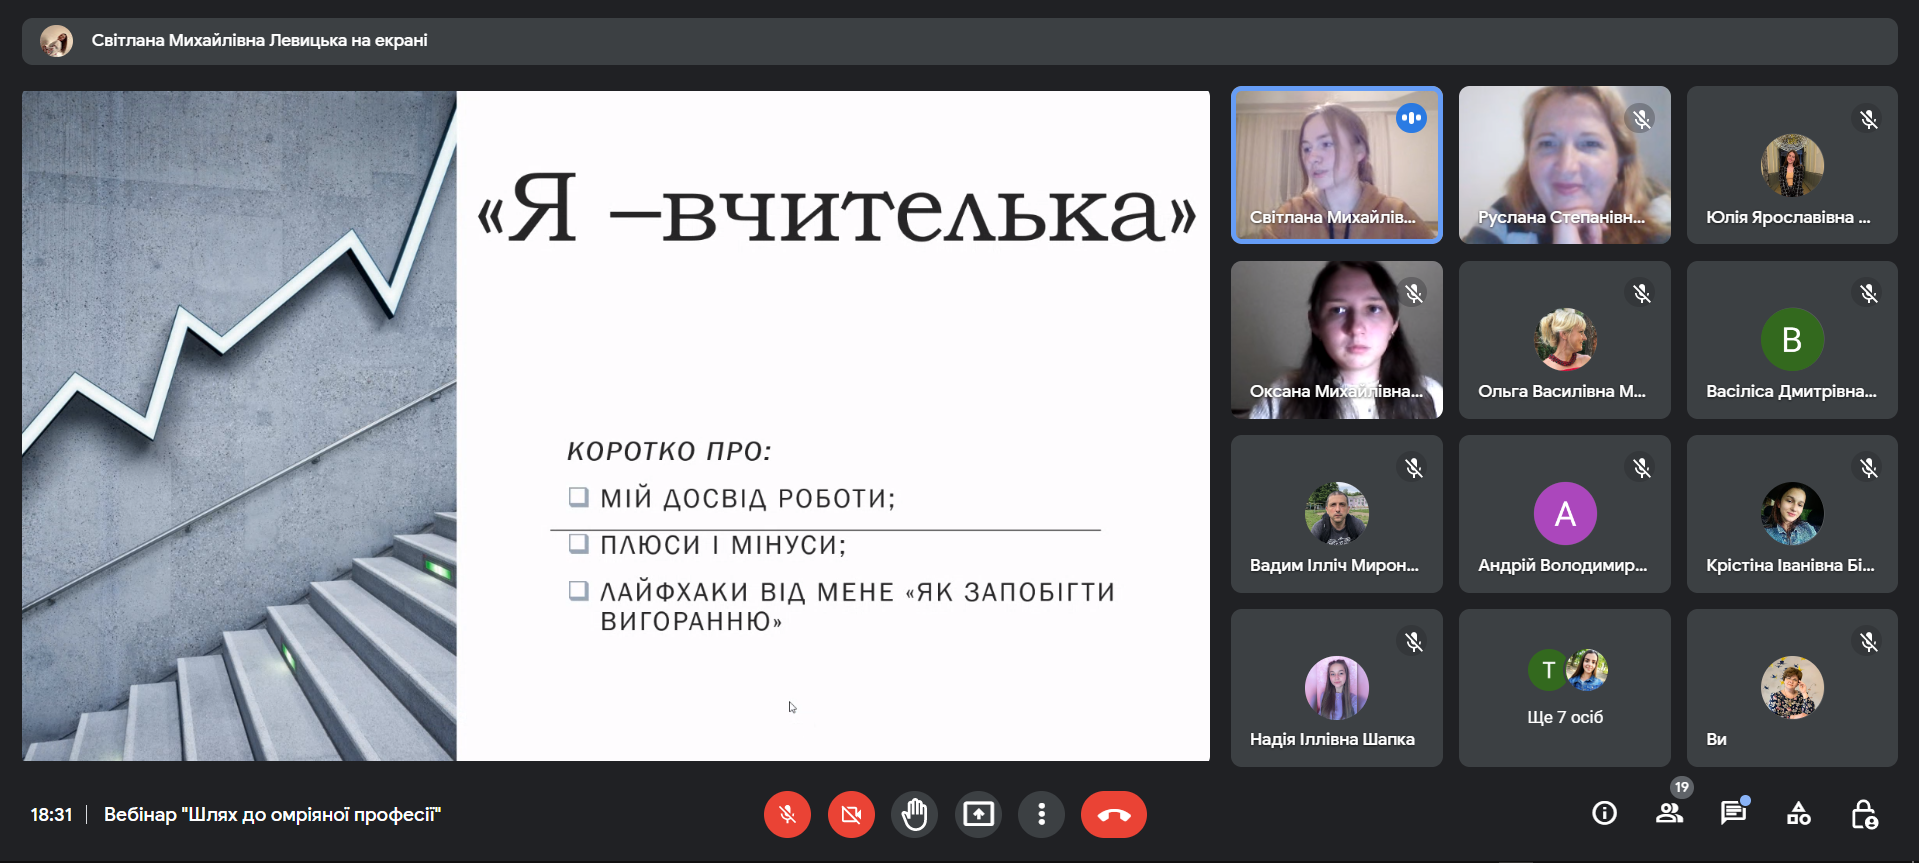Click slide checkbox beside 'Плюси і мінуси'
Viewport: 1919px width, 863px height.
578,544
